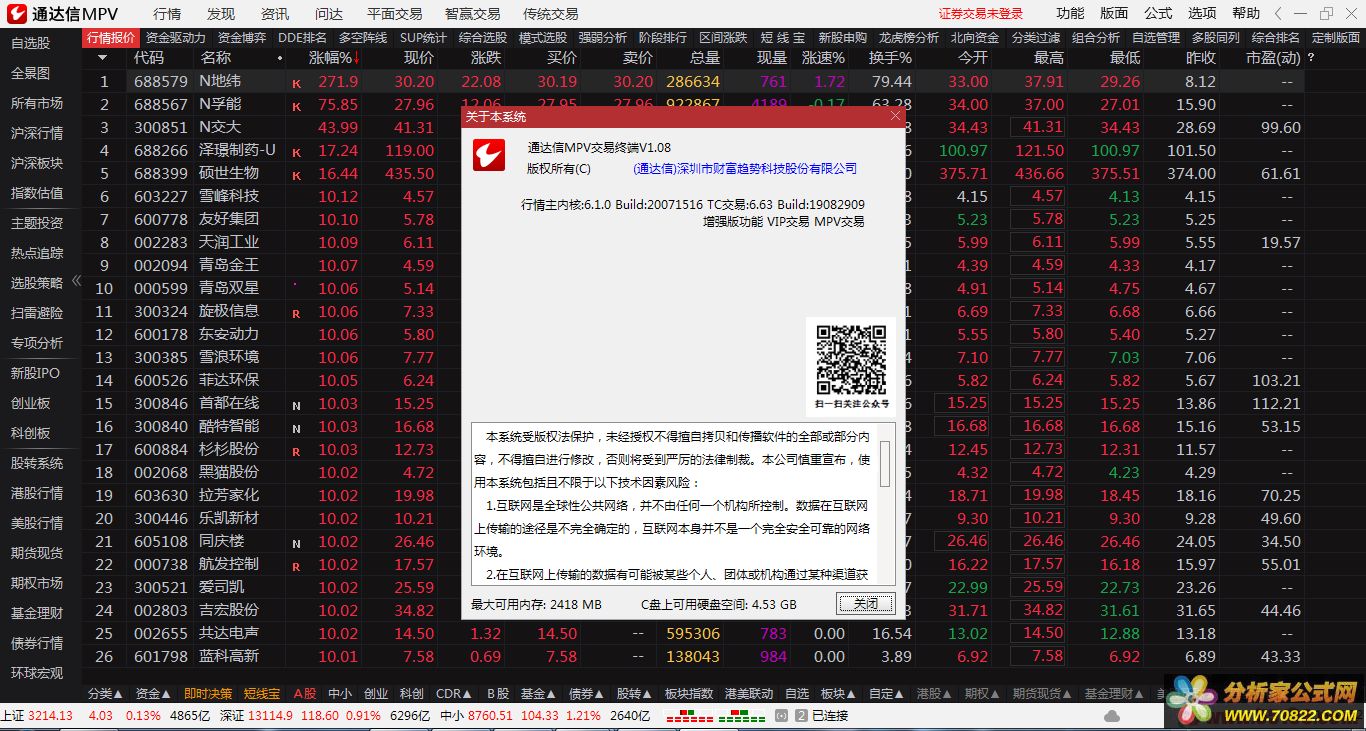1366x731 pixels.
Task: Click the cloud icon in status bar
Action: tap(1111, 716)
